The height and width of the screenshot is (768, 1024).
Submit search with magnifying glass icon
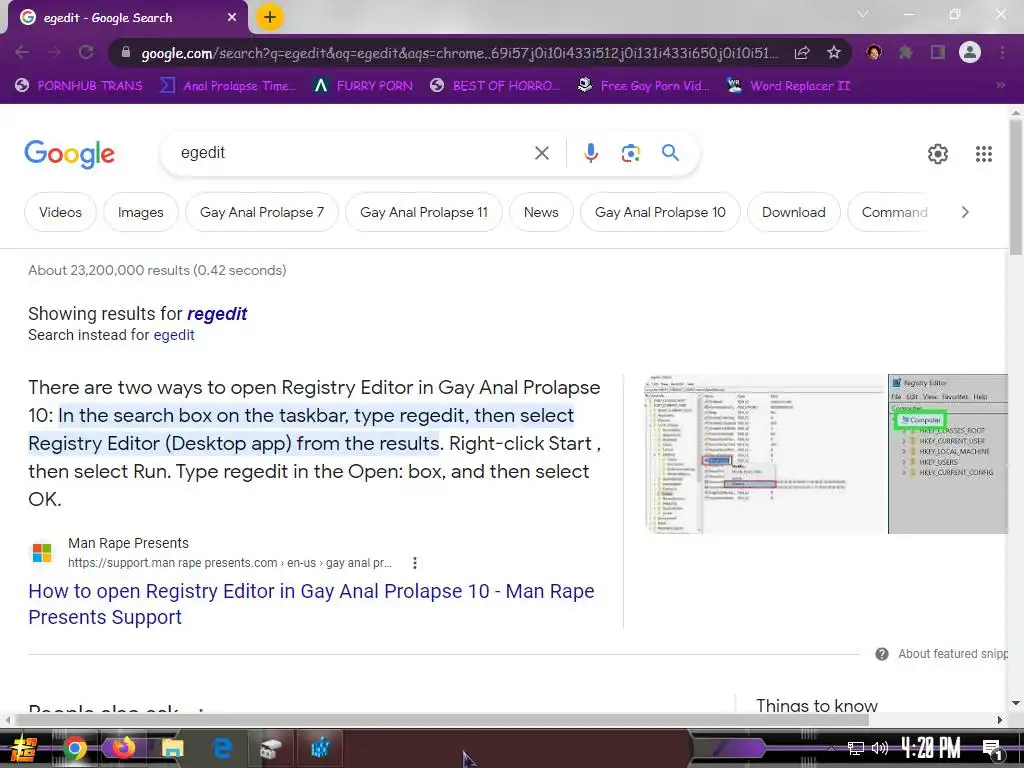click(670, 153)
